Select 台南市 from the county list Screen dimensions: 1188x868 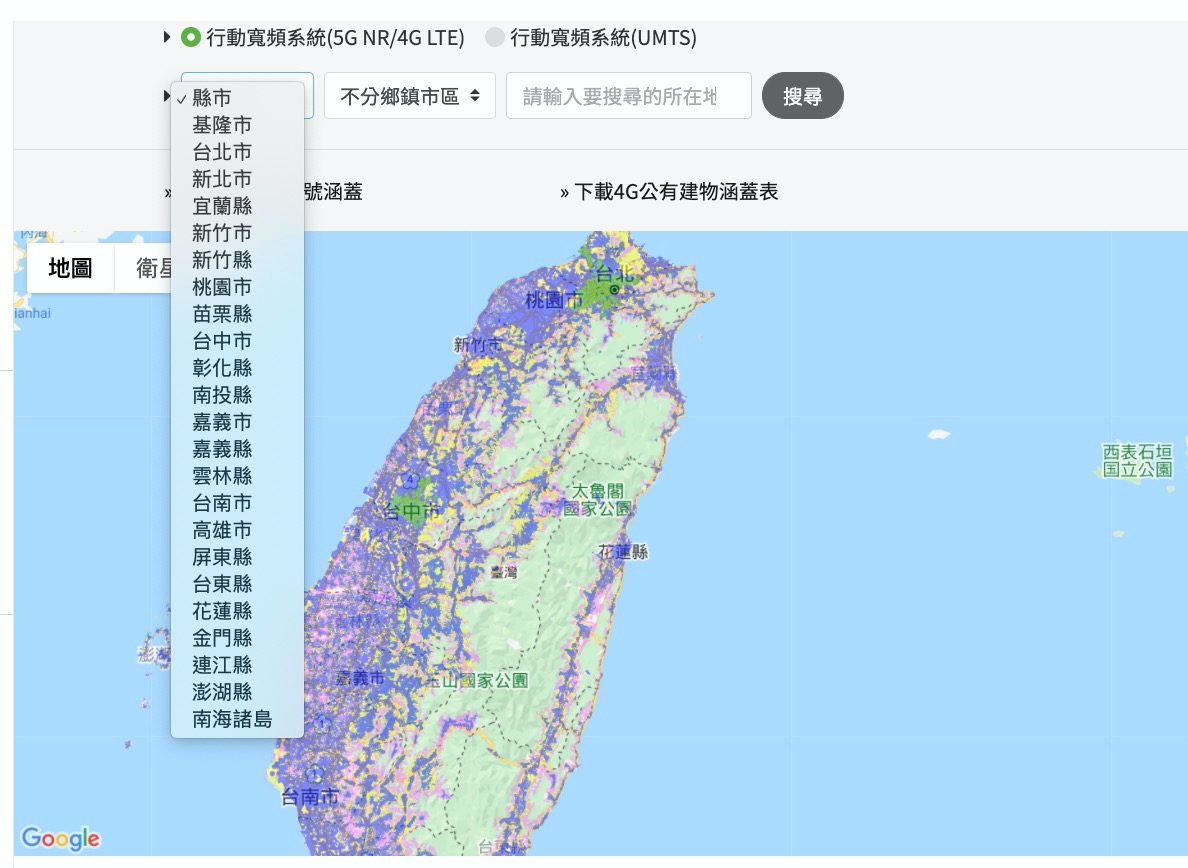click(x=238, y=504)
